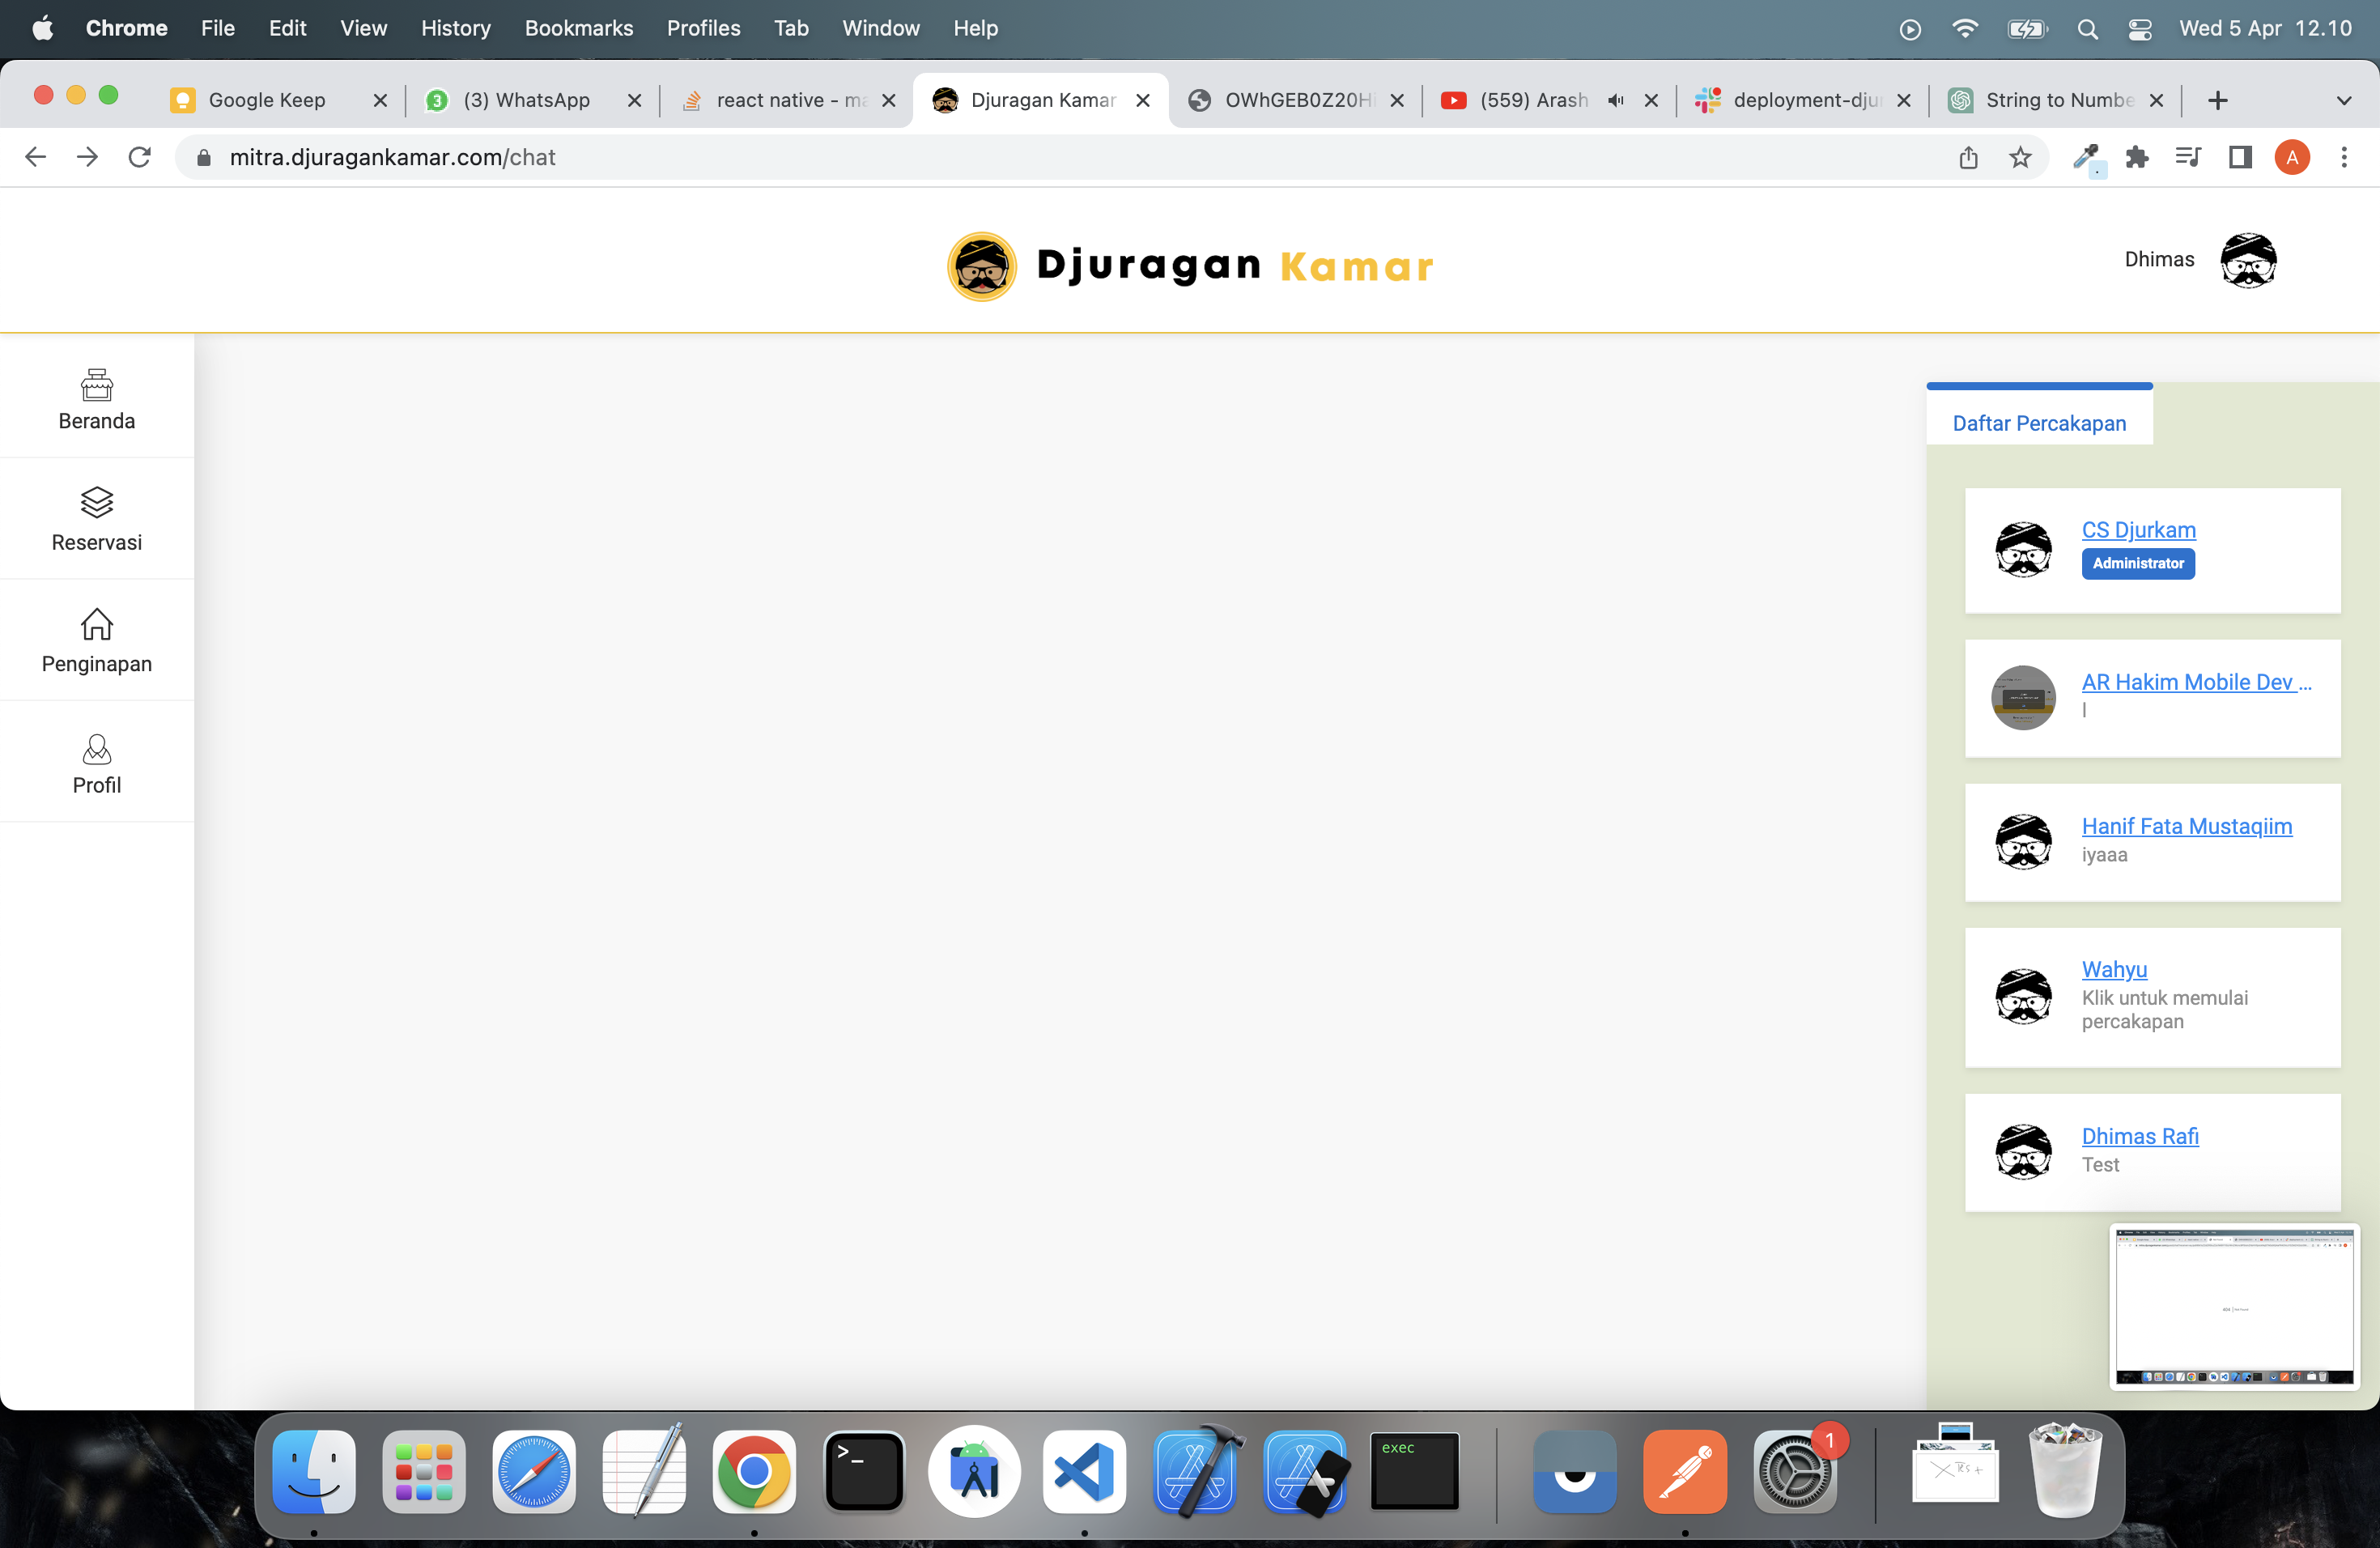Bookmark this page with star icon
The height and width of the screenshot is (1548, 2380).
(2020, 158)
